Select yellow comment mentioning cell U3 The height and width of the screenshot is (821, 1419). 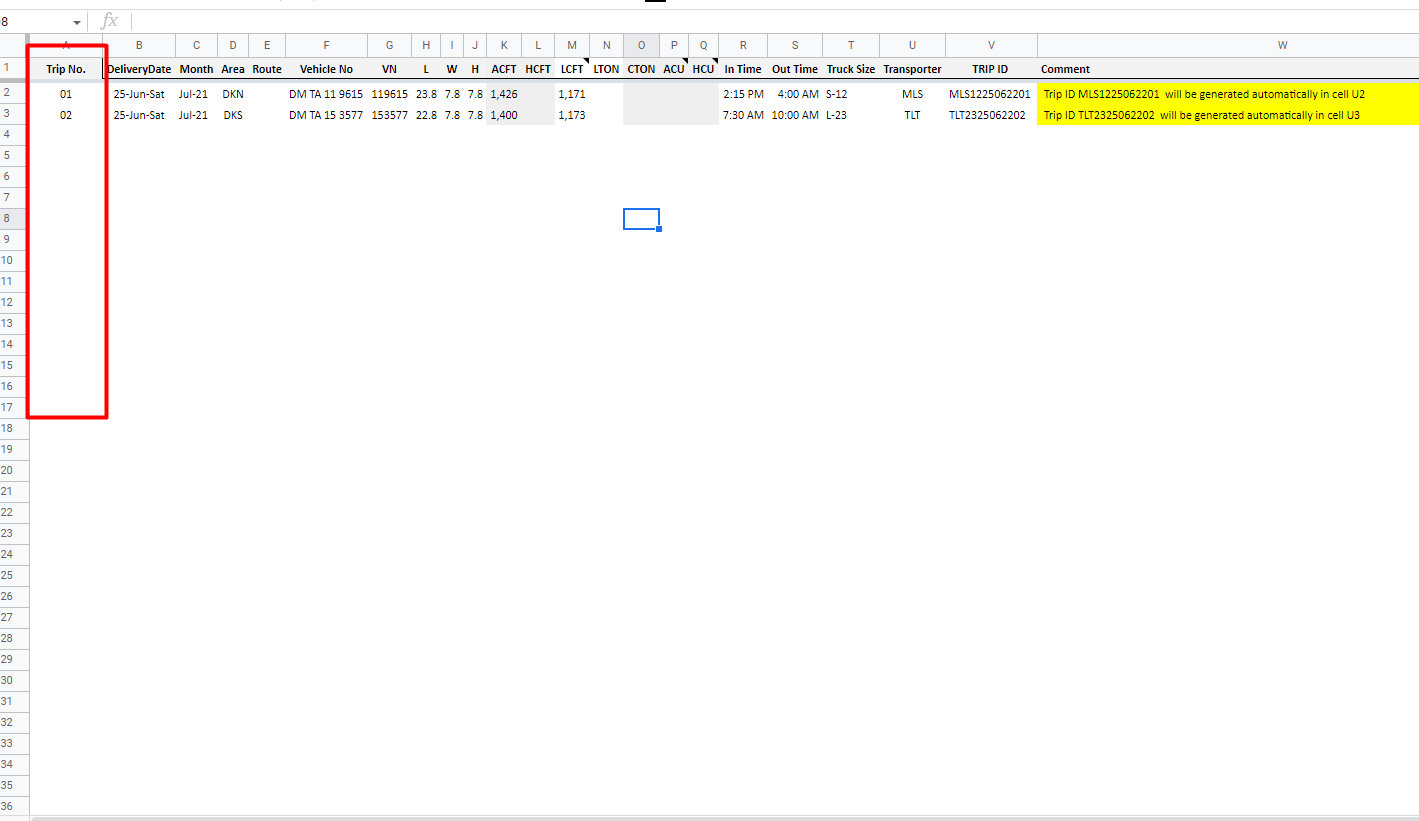1228,115
